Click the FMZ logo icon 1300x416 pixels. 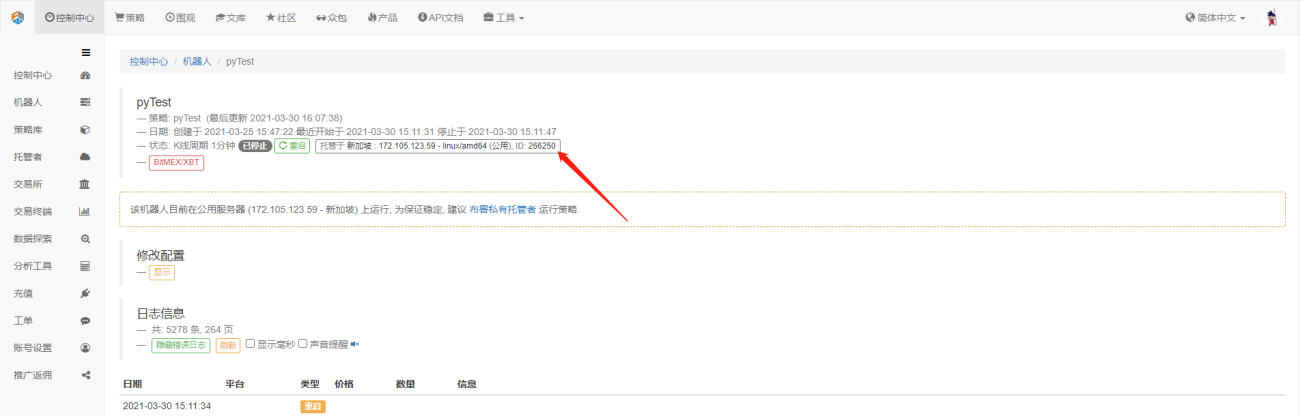[17, 17]
